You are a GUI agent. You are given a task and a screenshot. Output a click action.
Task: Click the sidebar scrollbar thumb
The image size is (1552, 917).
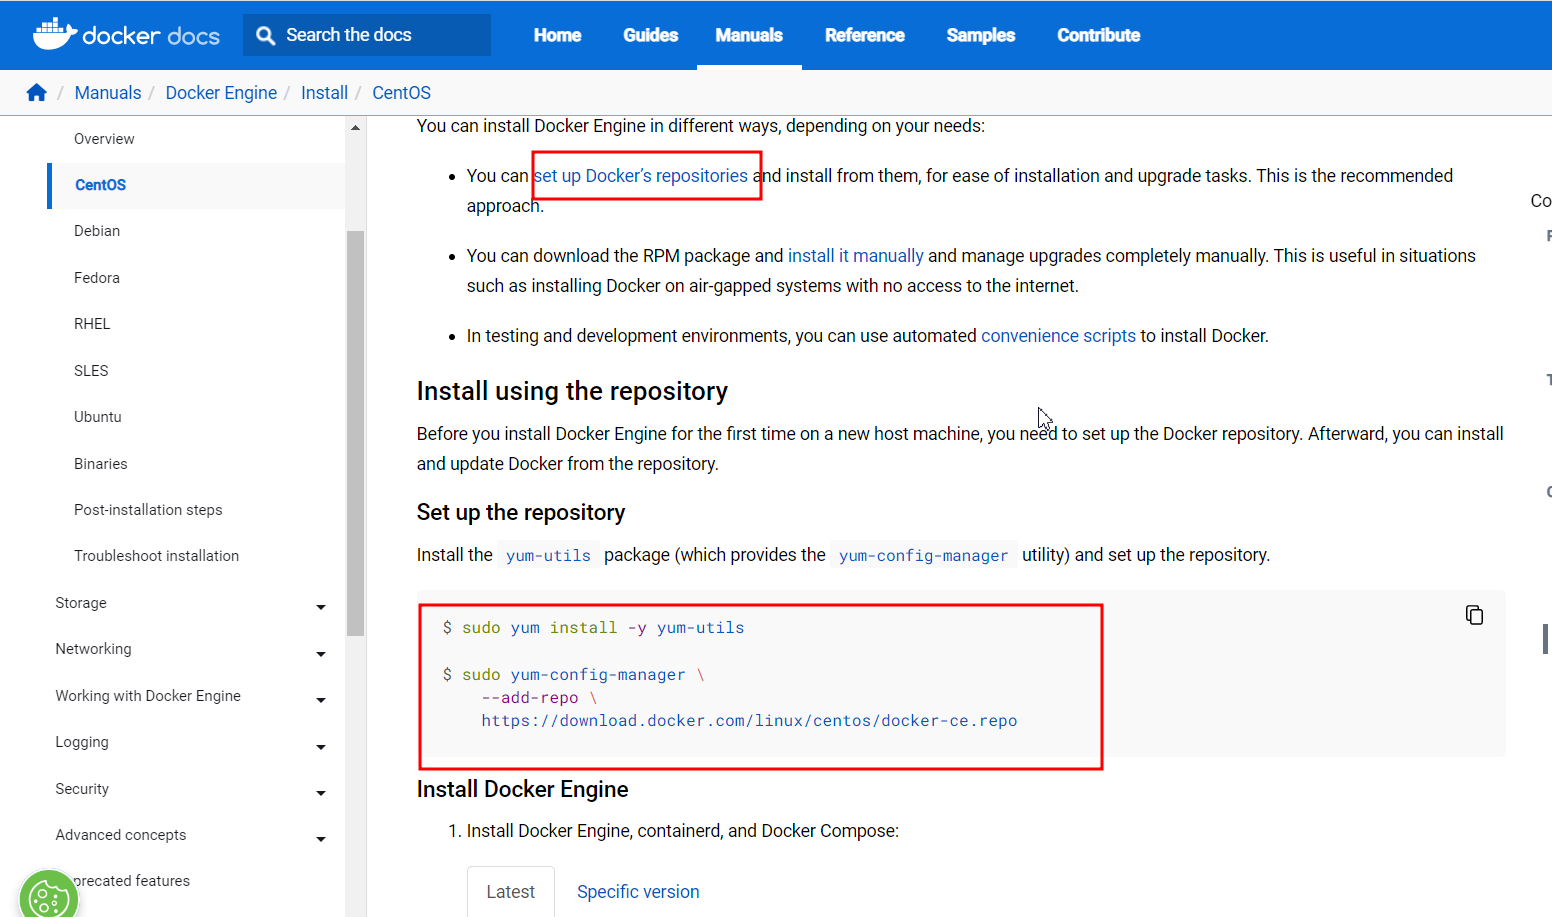[355, 433]
